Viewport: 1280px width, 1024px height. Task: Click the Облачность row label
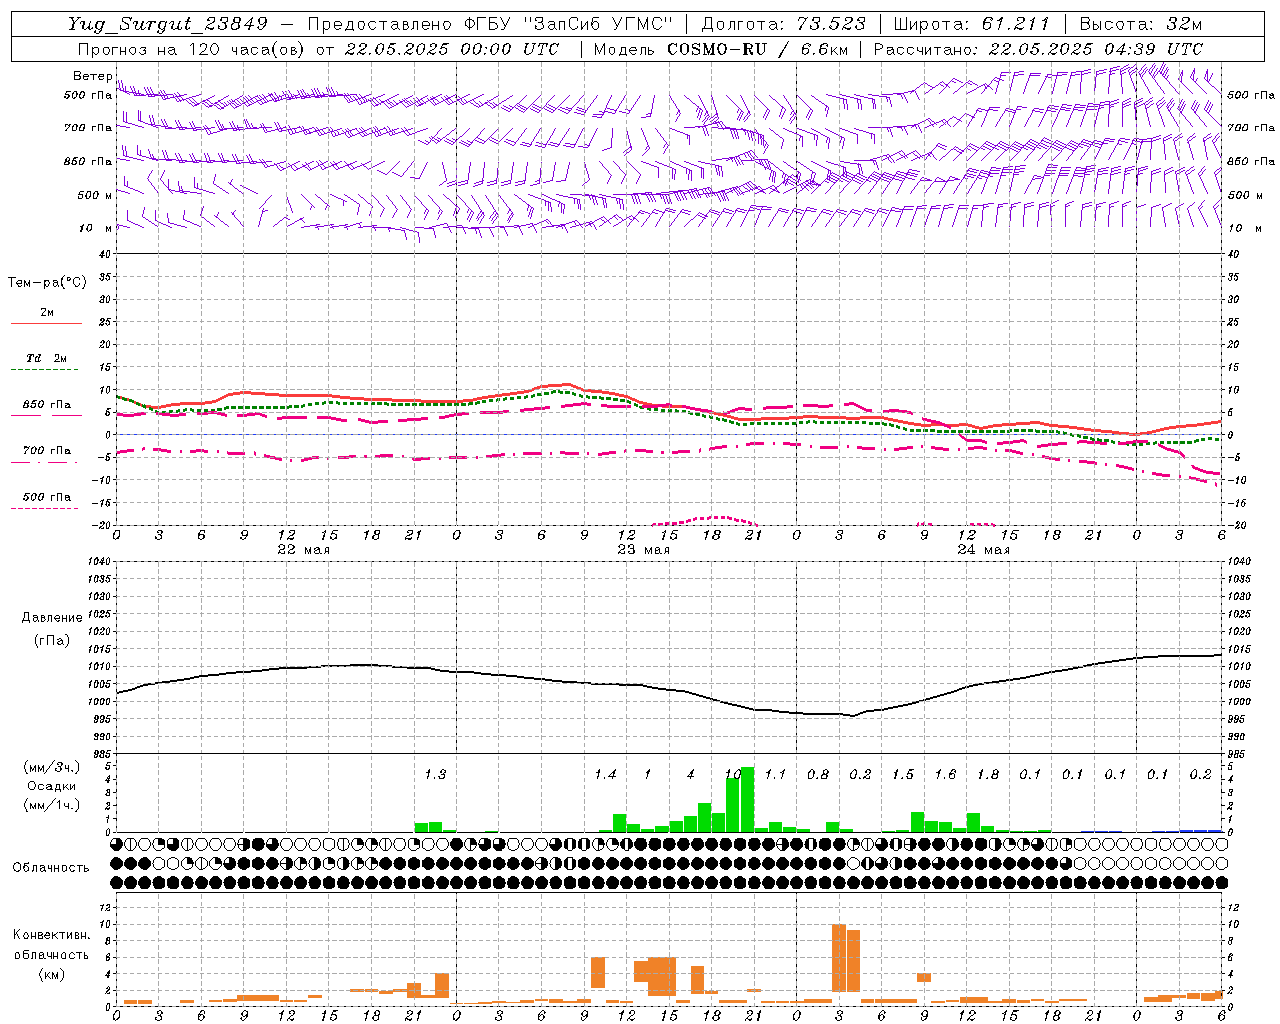(51, 868)
